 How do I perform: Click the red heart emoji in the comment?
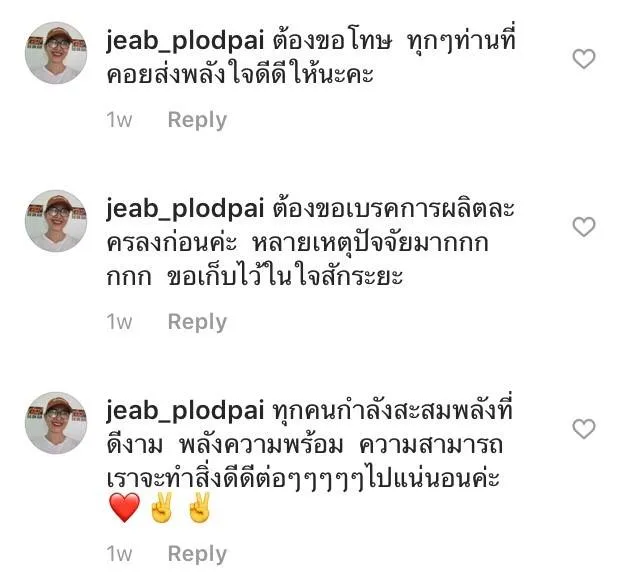pyautogui.click(x=124, y=508)
